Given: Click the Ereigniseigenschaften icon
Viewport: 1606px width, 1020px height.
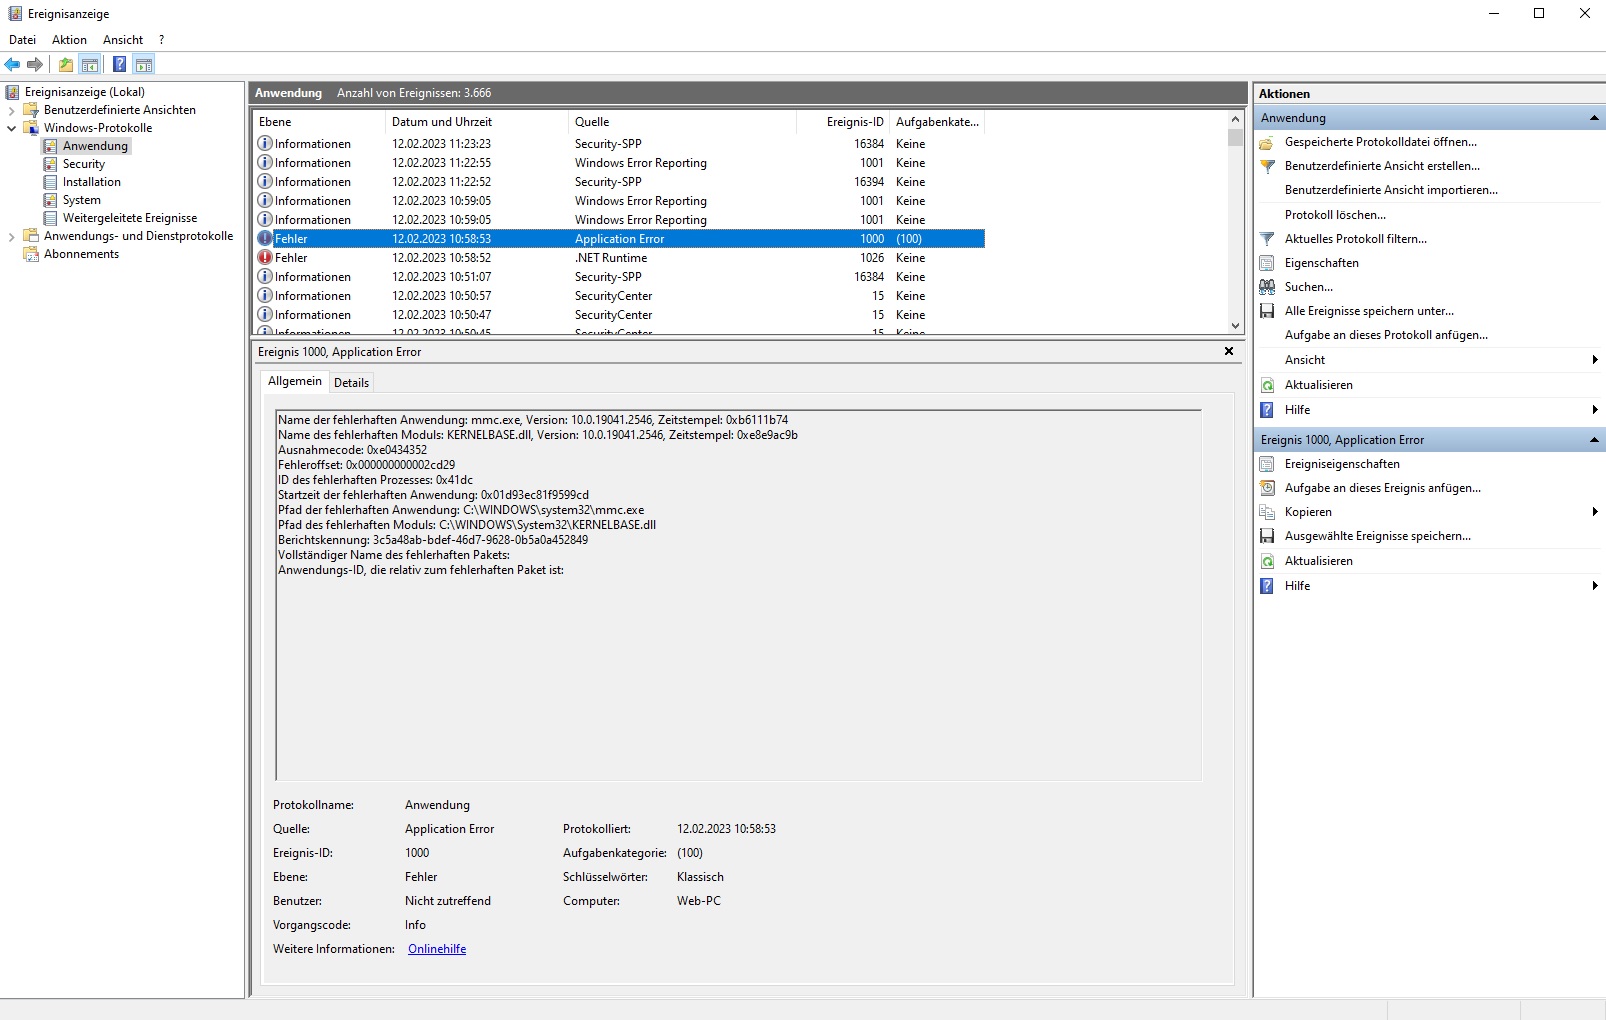Looking at the screenshot, I should point(1267,464).
